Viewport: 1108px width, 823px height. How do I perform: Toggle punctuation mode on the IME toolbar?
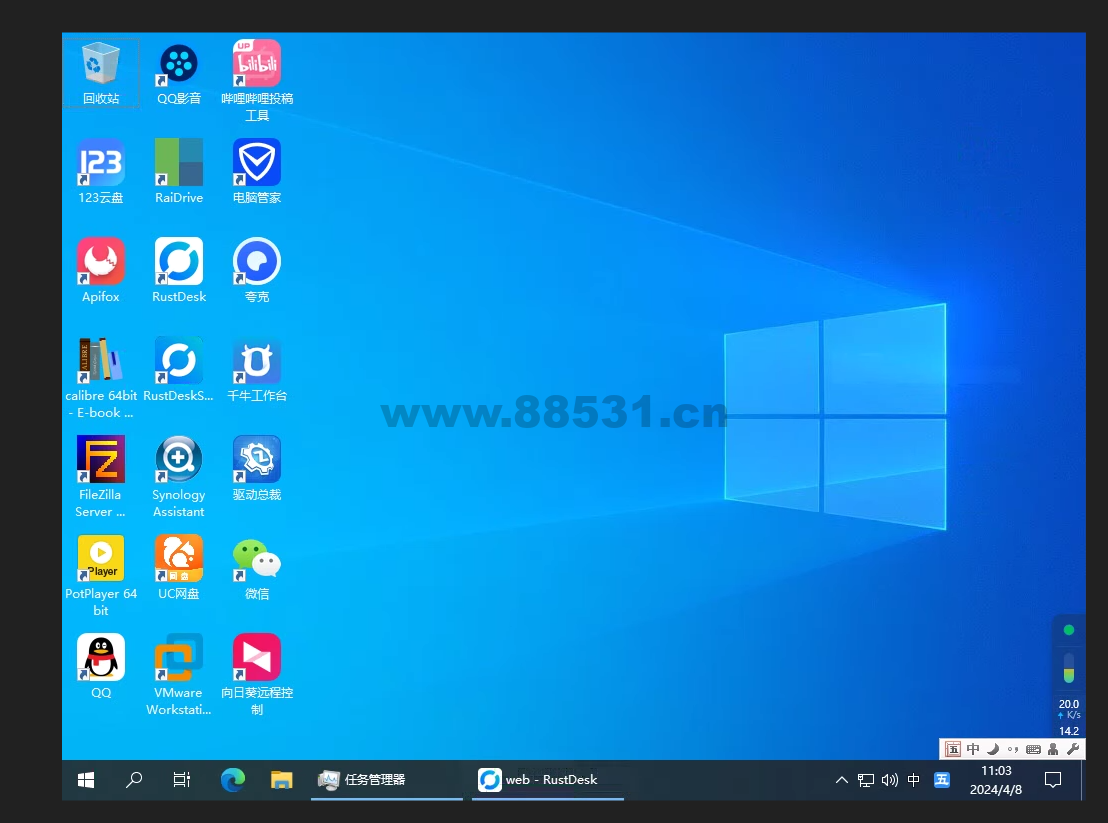1013,750
